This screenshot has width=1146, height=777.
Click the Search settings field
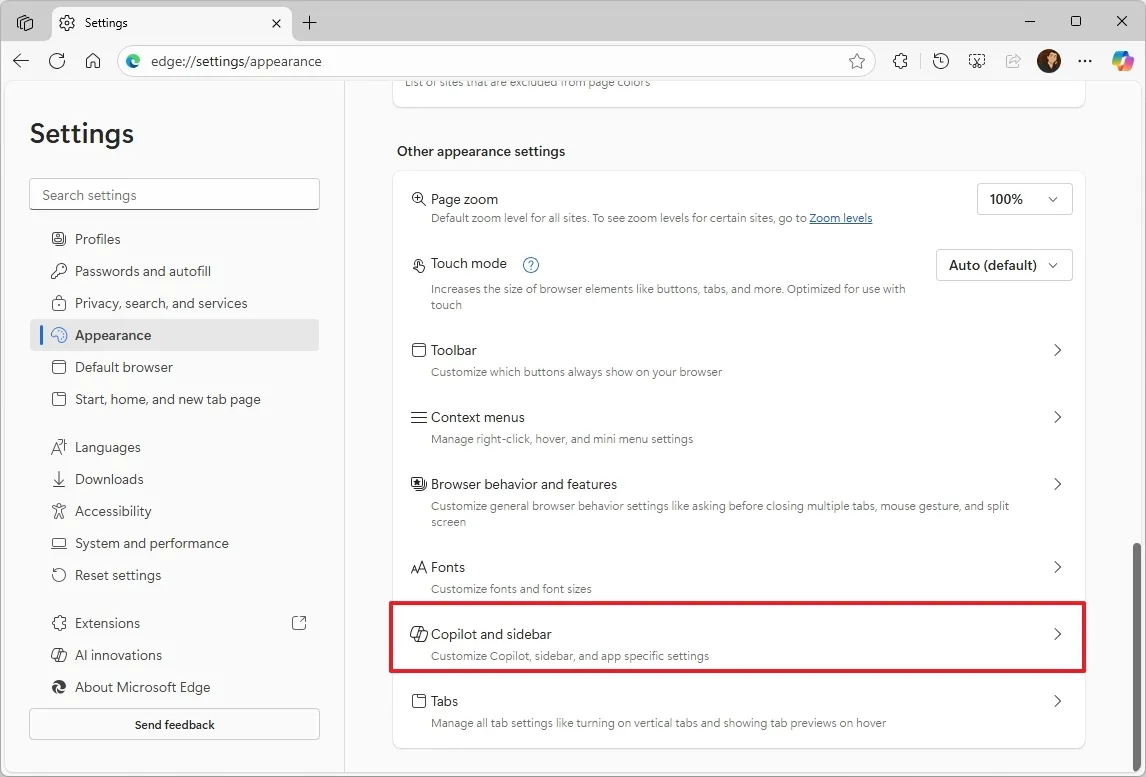174,194
